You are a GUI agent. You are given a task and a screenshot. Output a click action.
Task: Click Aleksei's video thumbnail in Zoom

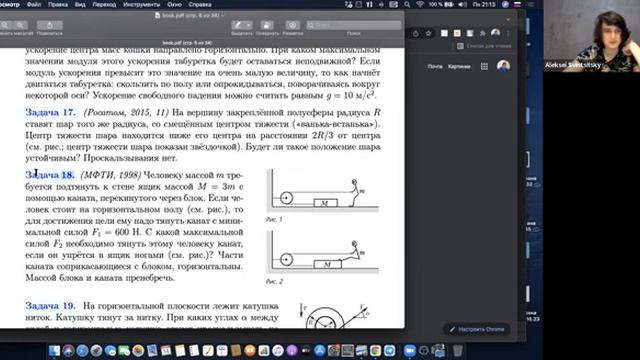pos(591,36)
